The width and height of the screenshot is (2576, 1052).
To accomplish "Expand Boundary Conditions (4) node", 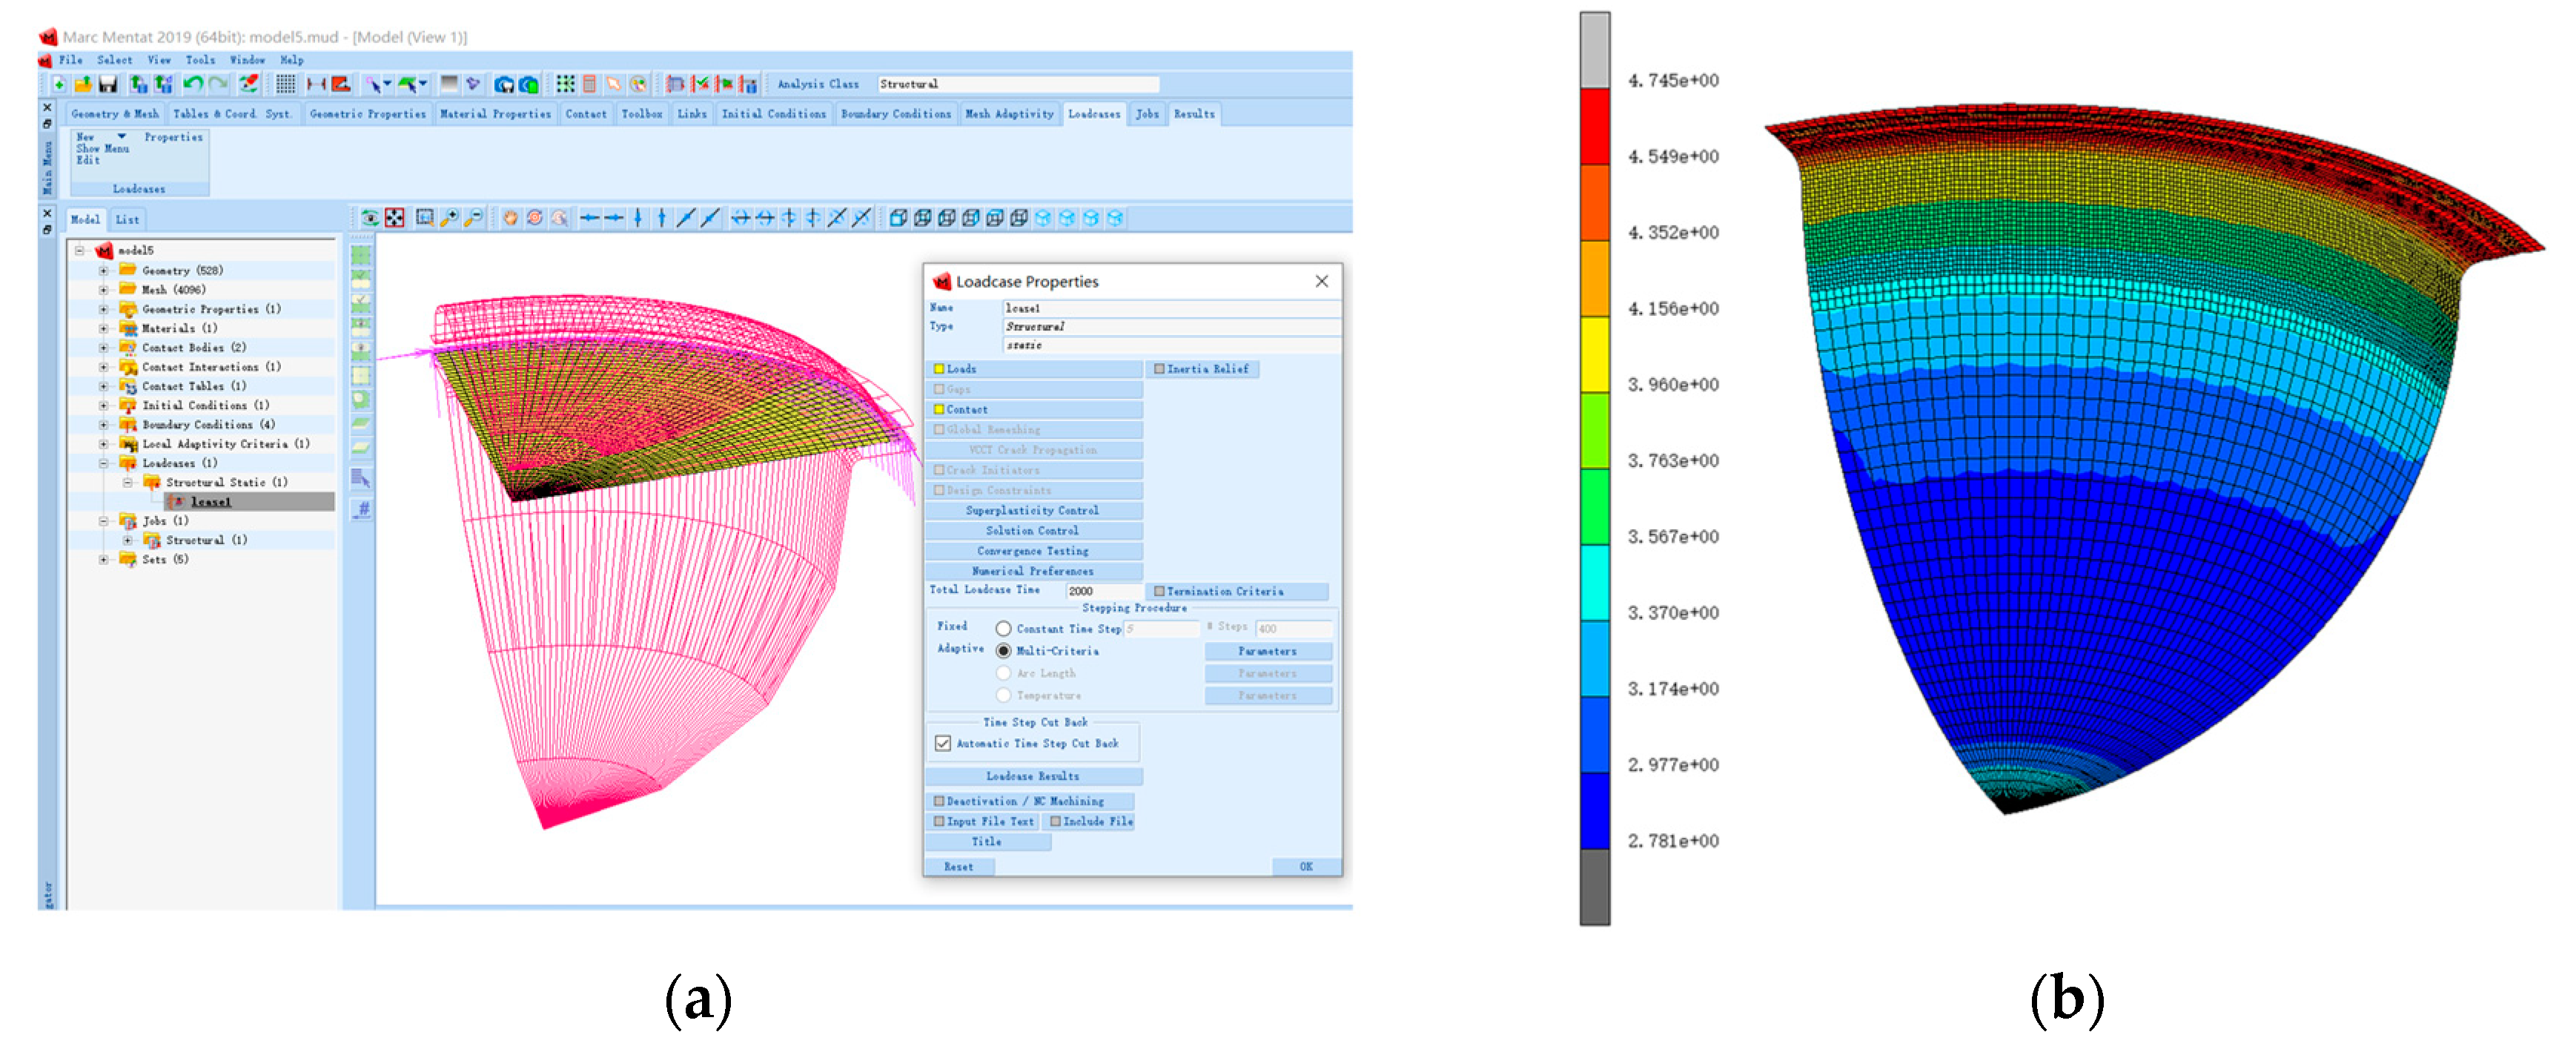I will tap(103, 425).
